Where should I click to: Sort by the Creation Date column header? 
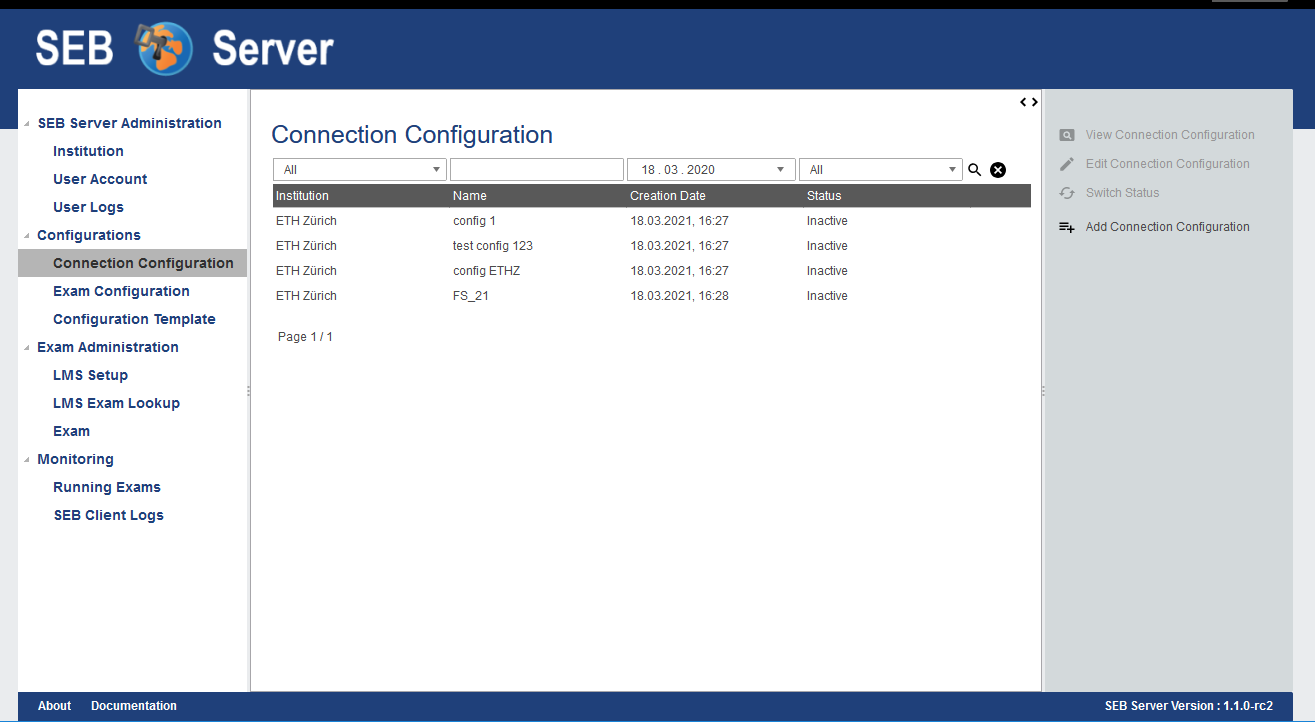668,196
